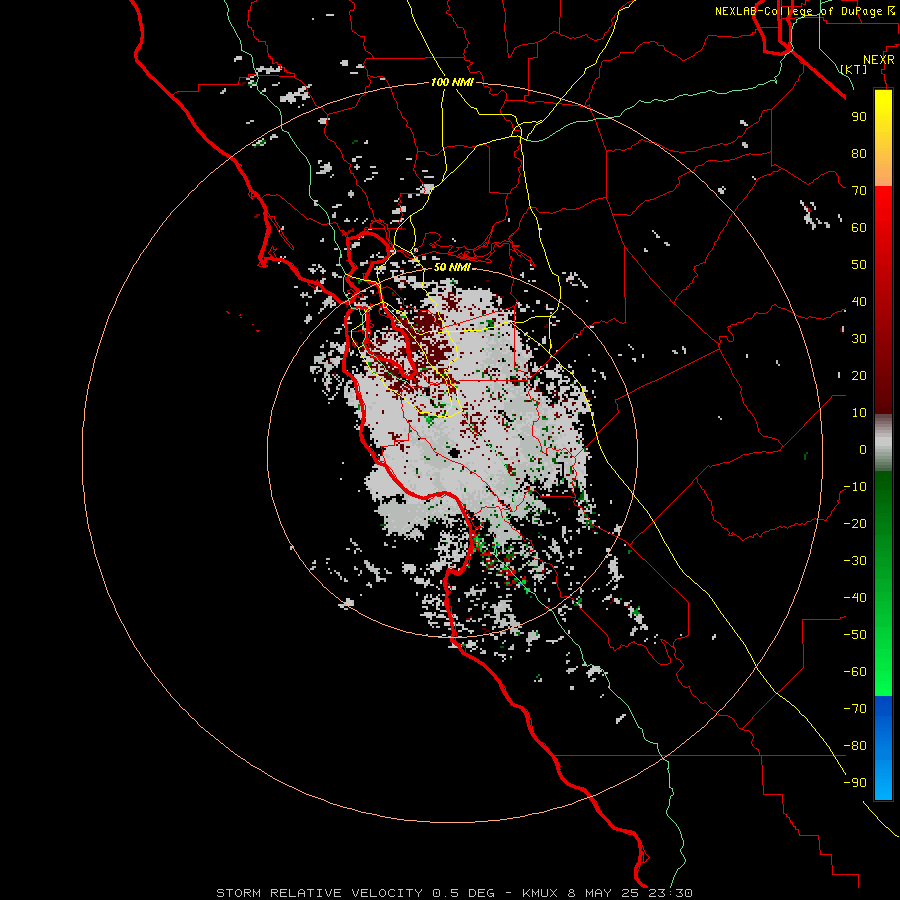Click the STORM RELATIVE VELOCITY caption title
Image resolution: width=900 pixels, height=900 pixels.
[x=319, y=893]
